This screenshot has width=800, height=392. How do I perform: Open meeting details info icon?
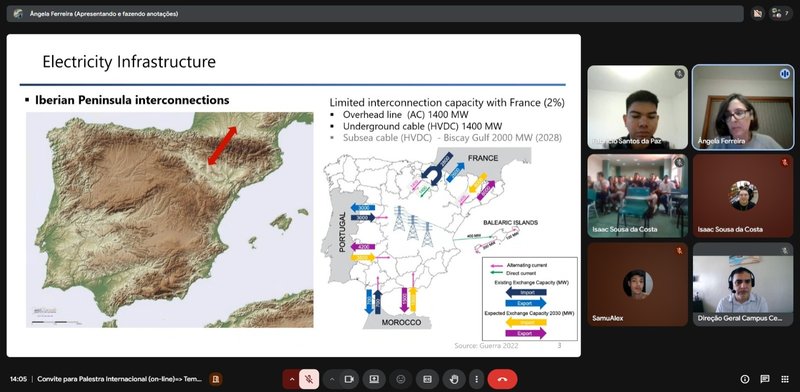click(744, 379)
